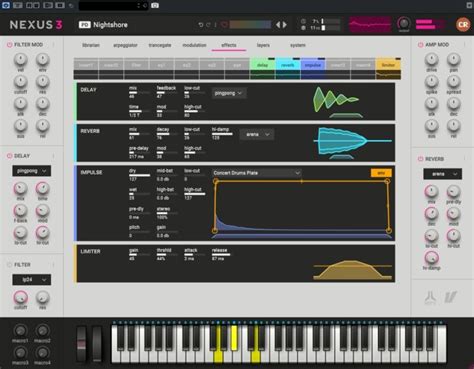
Task: Adjust the Reverb hi-damp slider
Action: click(x=222, y=134)
